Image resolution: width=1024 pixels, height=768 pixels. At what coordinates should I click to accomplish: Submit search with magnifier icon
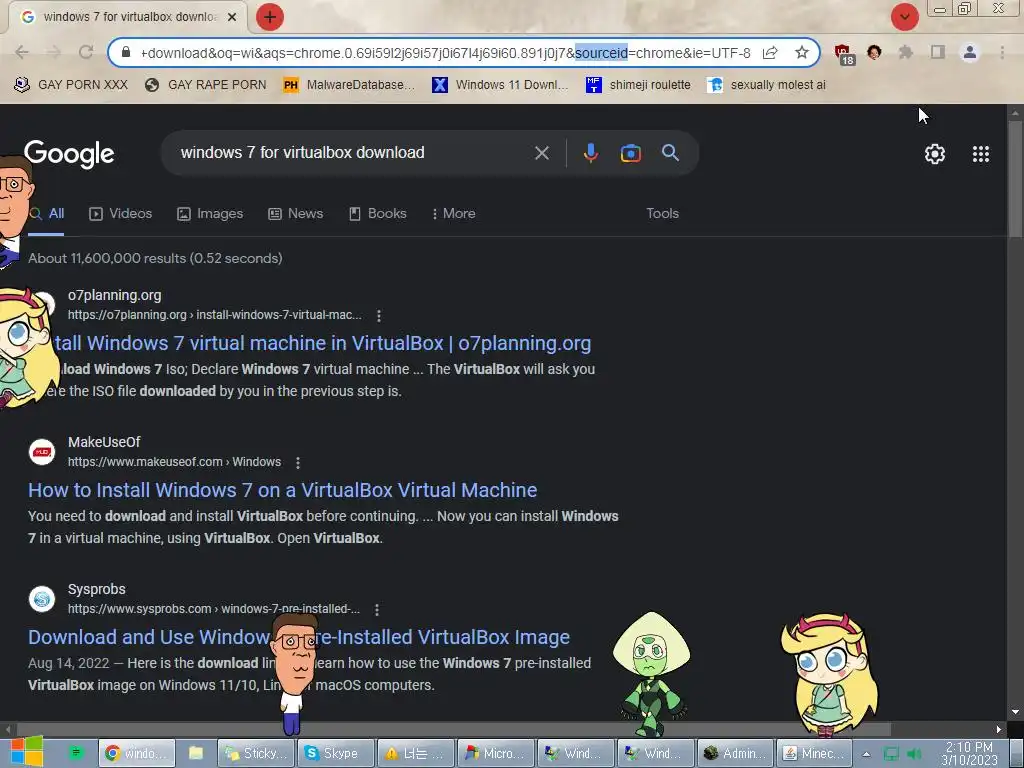pos(670,153)
